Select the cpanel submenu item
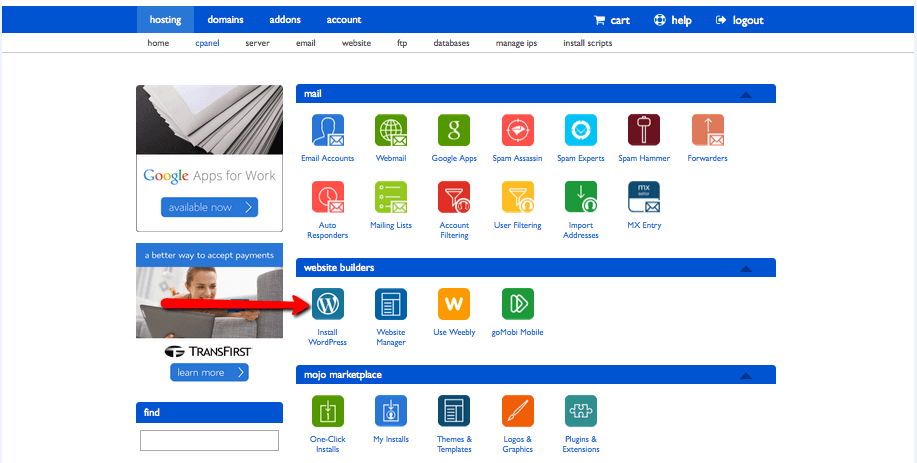 (x=208, y=43)
